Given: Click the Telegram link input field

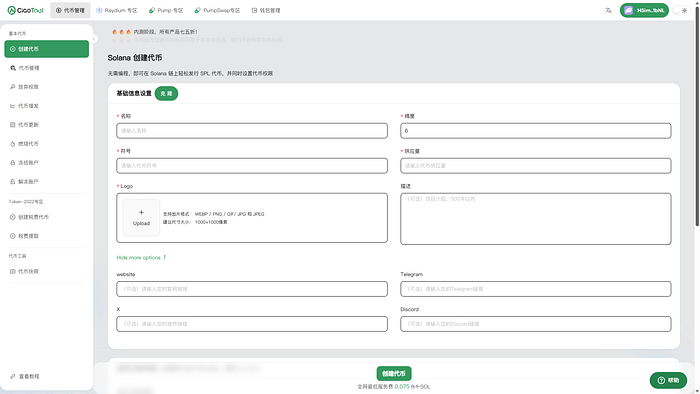Looking at the screenshot, I should [x=535, y=289].
